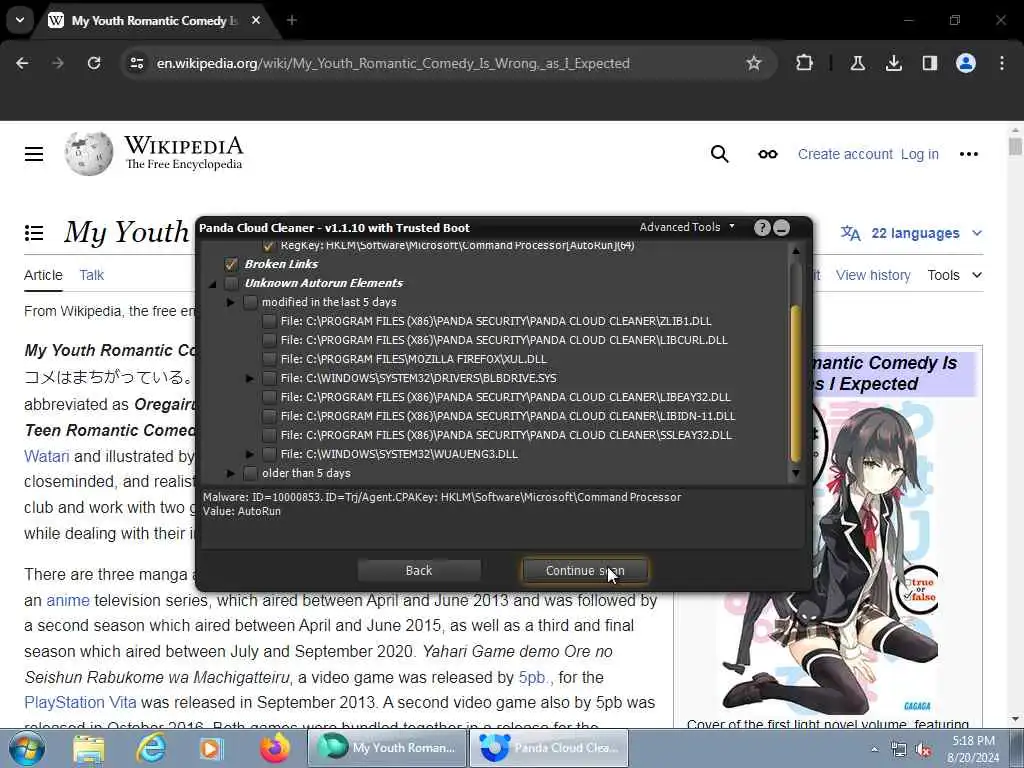The height and width of the screenshot is (768, 1024).
Task: Open Wikipedia search magnifier icon
Action: (x=719, y=154)
